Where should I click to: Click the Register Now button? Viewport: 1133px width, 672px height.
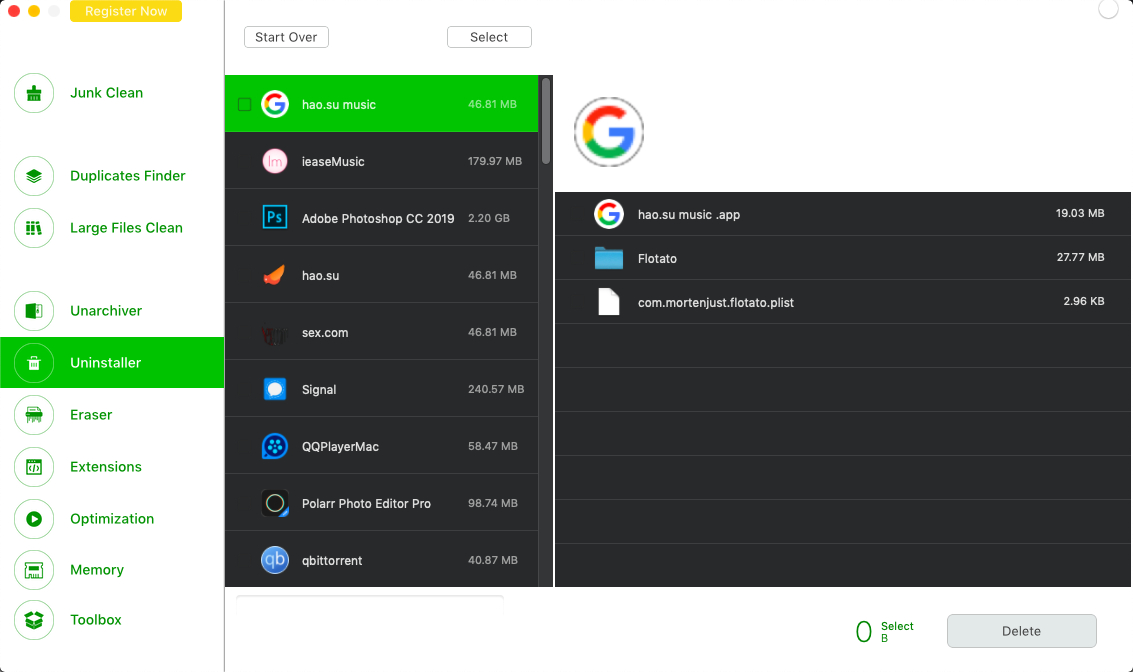click(x=126, y=11)
